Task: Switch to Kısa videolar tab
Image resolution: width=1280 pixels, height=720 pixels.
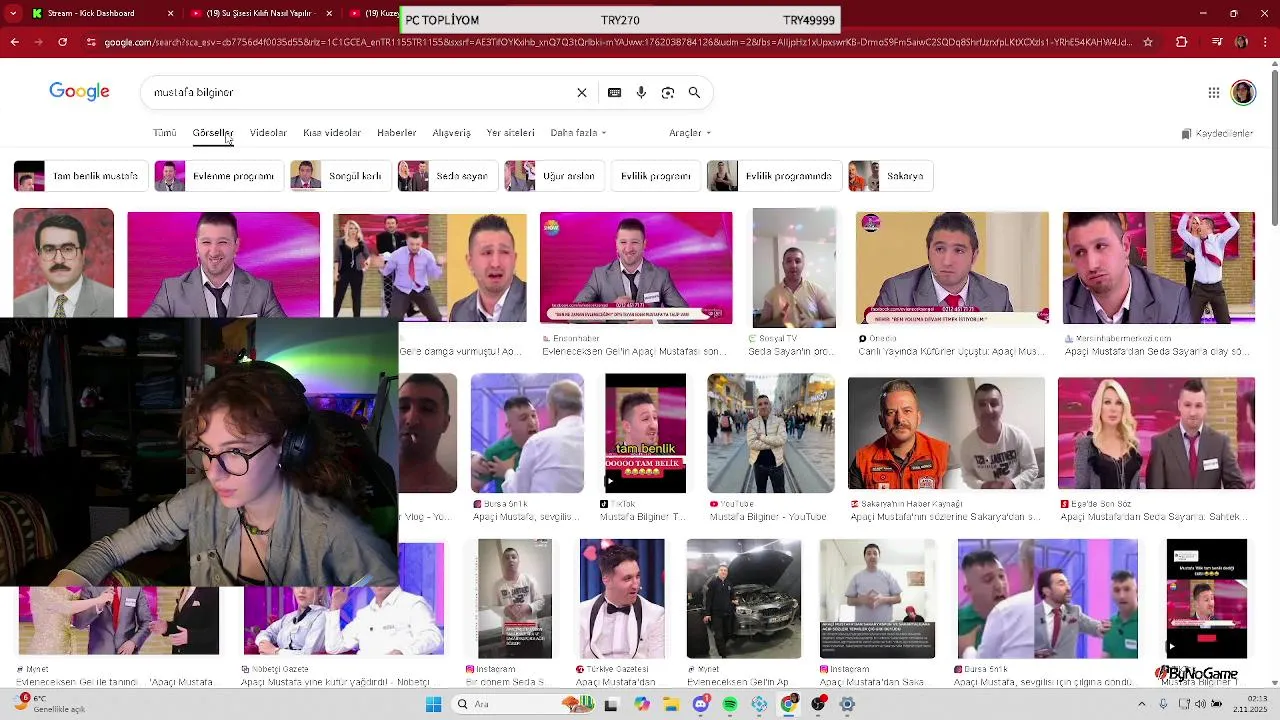Action: (x=332, y=133)
